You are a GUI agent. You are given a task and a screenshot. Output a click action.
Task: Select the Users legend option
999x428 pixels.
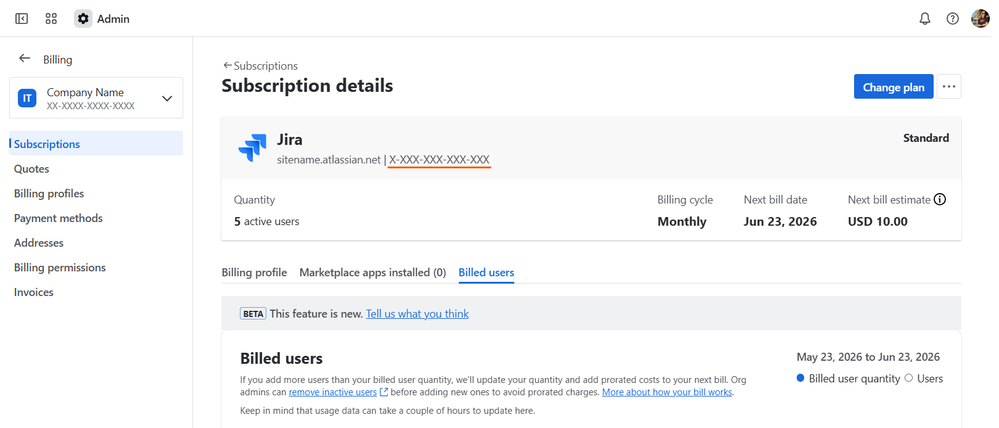click(923, 378)
